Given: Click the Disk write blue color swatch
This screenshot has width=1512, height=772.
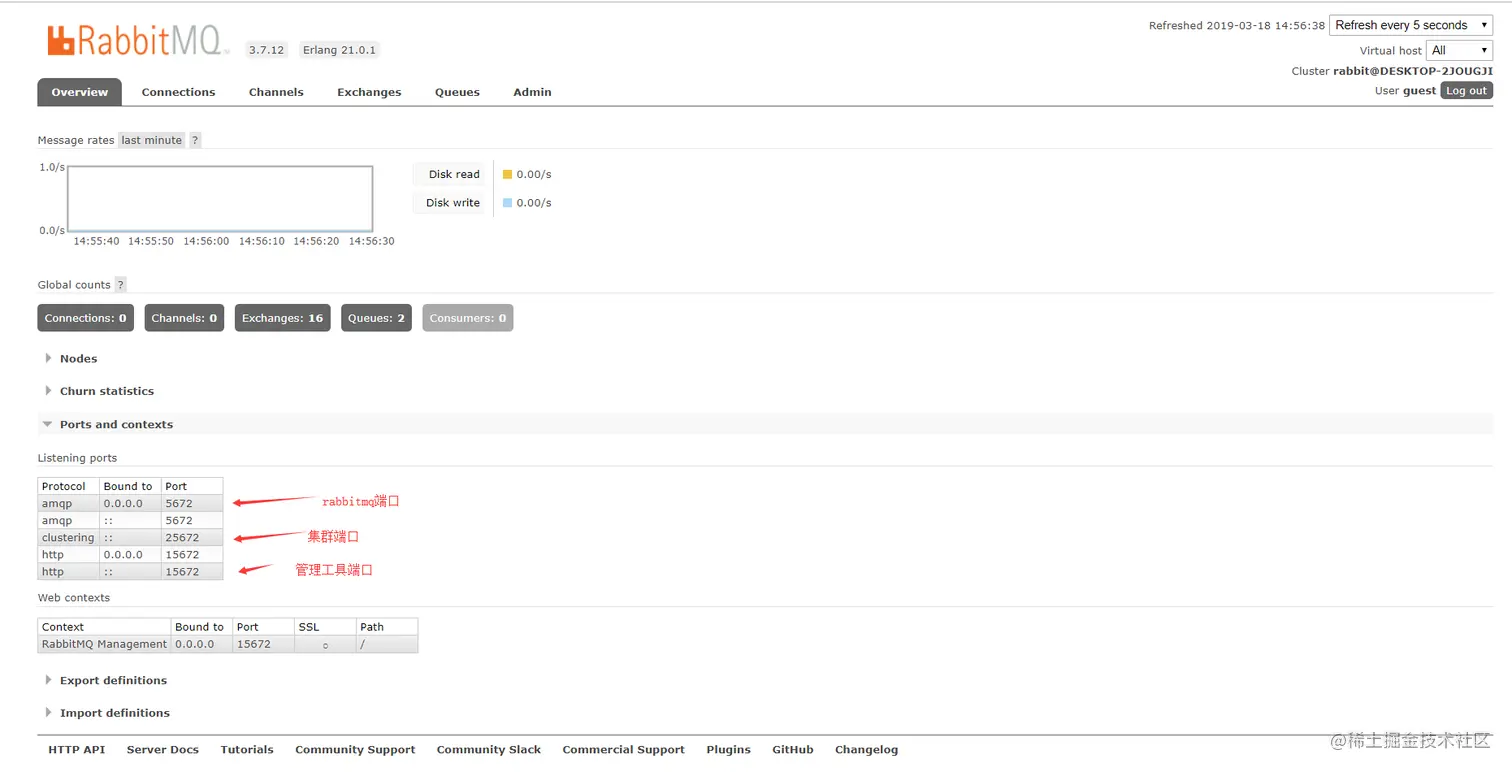Looking at the screenshot, I should click(507, 202).
